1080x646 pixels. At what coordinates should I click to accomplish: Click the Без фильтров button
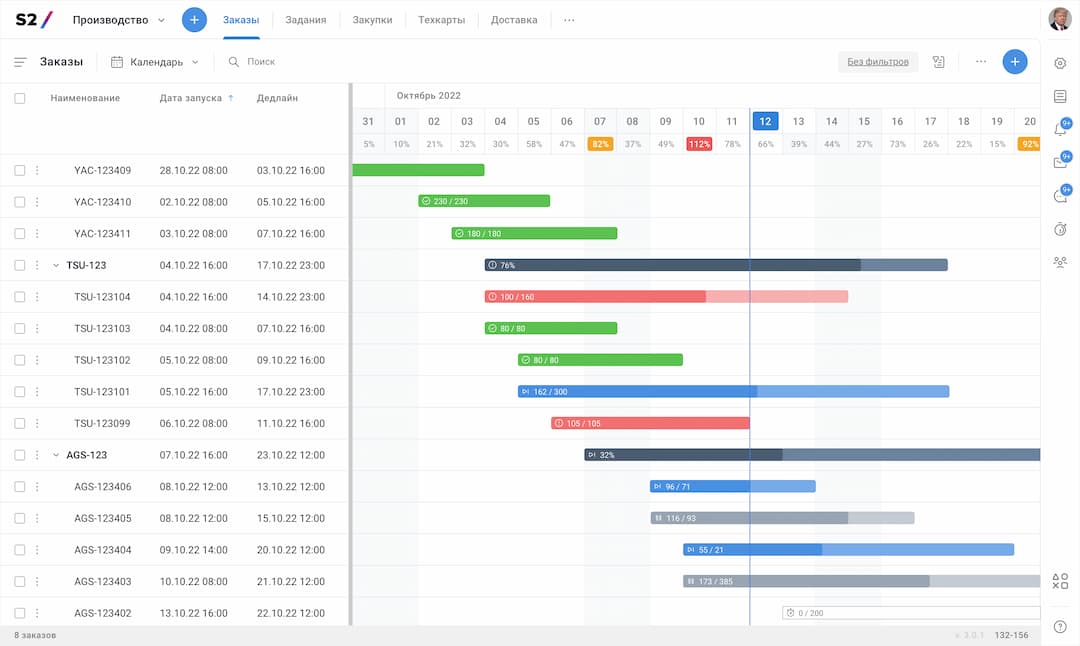click(878, 62)
